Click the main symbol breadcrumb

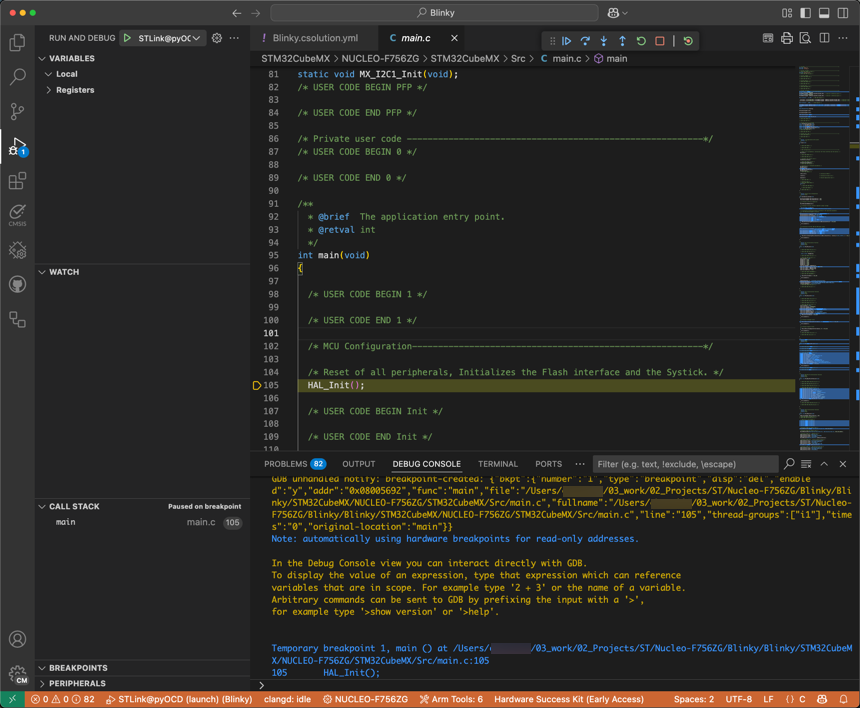610,59
